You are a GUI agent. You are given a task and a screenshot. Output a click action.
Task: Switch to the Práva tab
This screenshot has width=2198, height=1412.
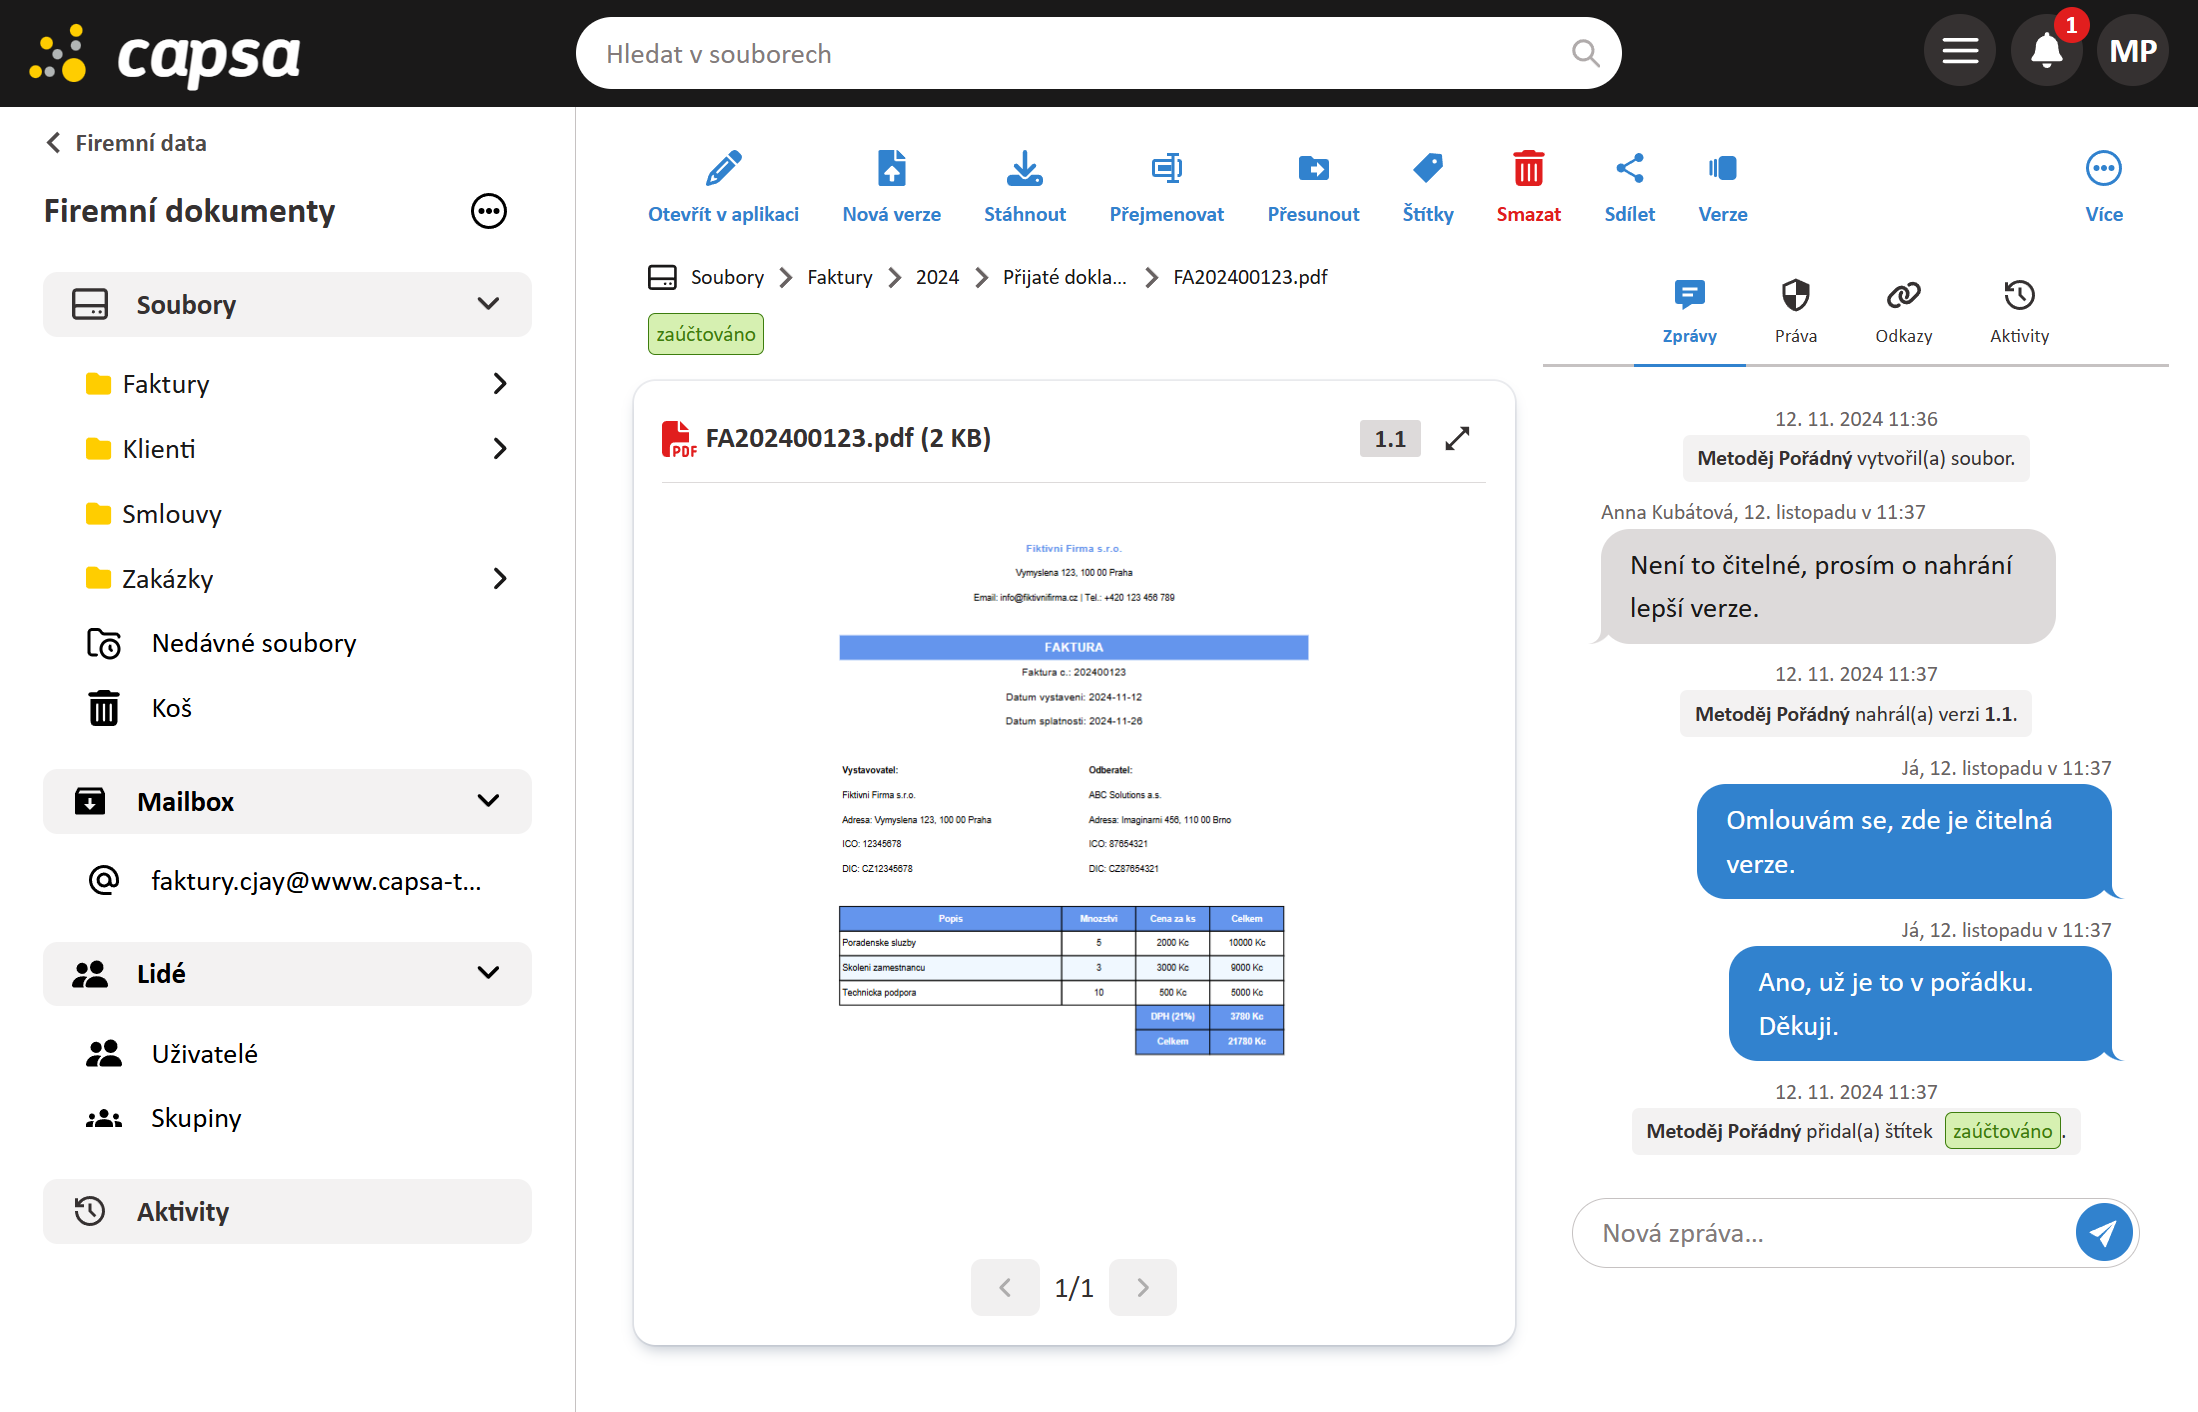click(x=1795, y=311)
